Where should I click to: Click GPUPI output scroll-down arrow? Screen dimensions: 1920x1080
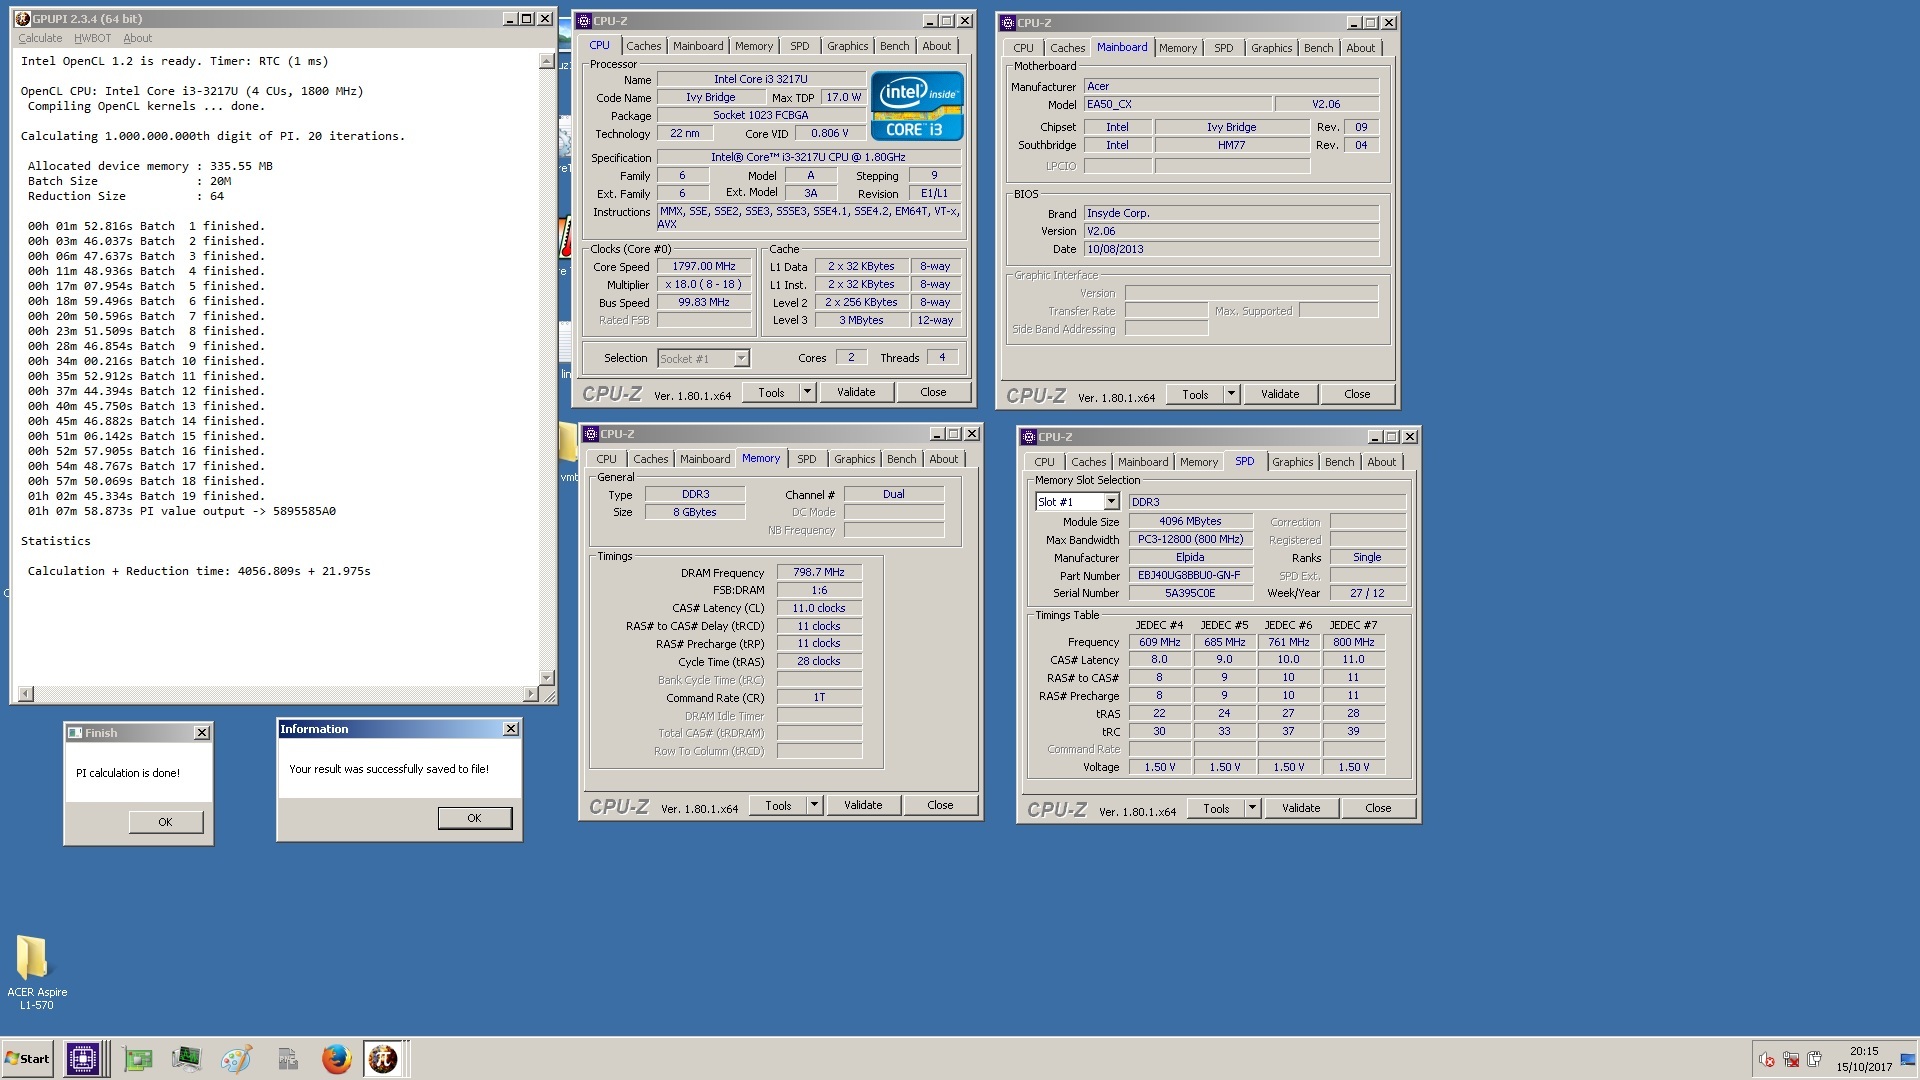coord(546,677)
